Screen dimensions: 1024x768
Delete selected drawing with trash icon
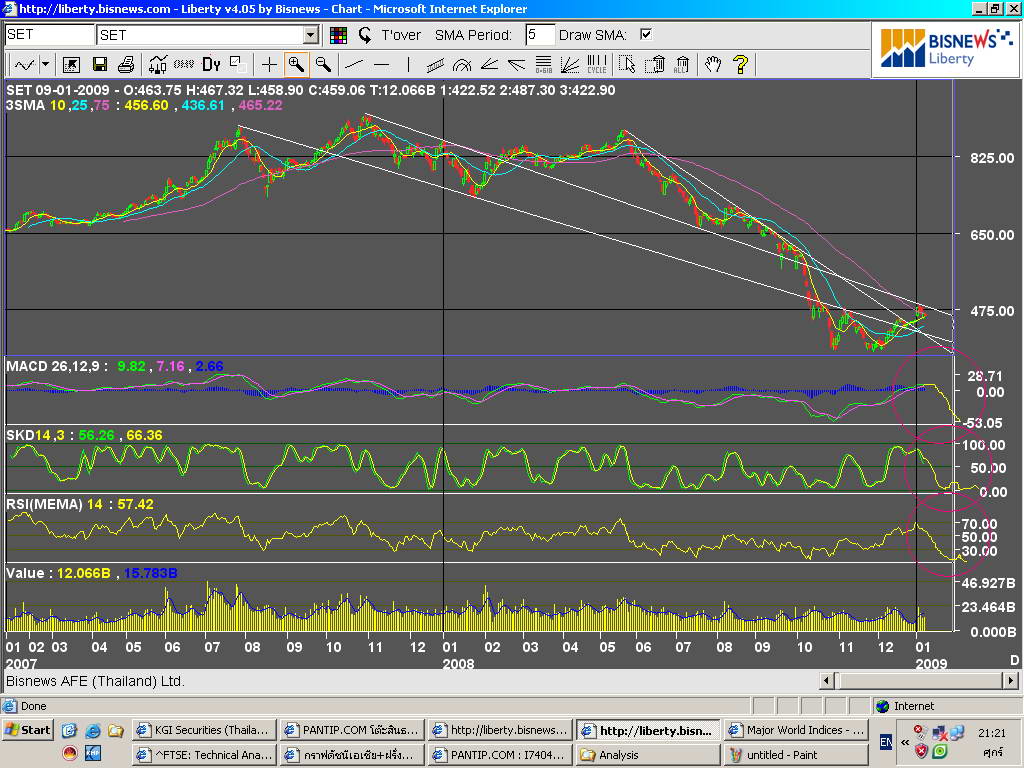(x=655, y=64)
